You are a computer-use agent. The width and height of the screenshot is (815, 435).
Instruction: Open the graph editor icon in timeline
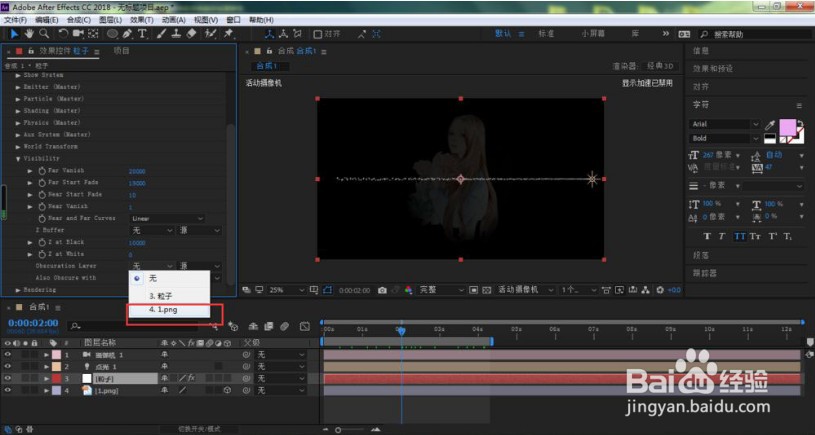click(305, 326)
